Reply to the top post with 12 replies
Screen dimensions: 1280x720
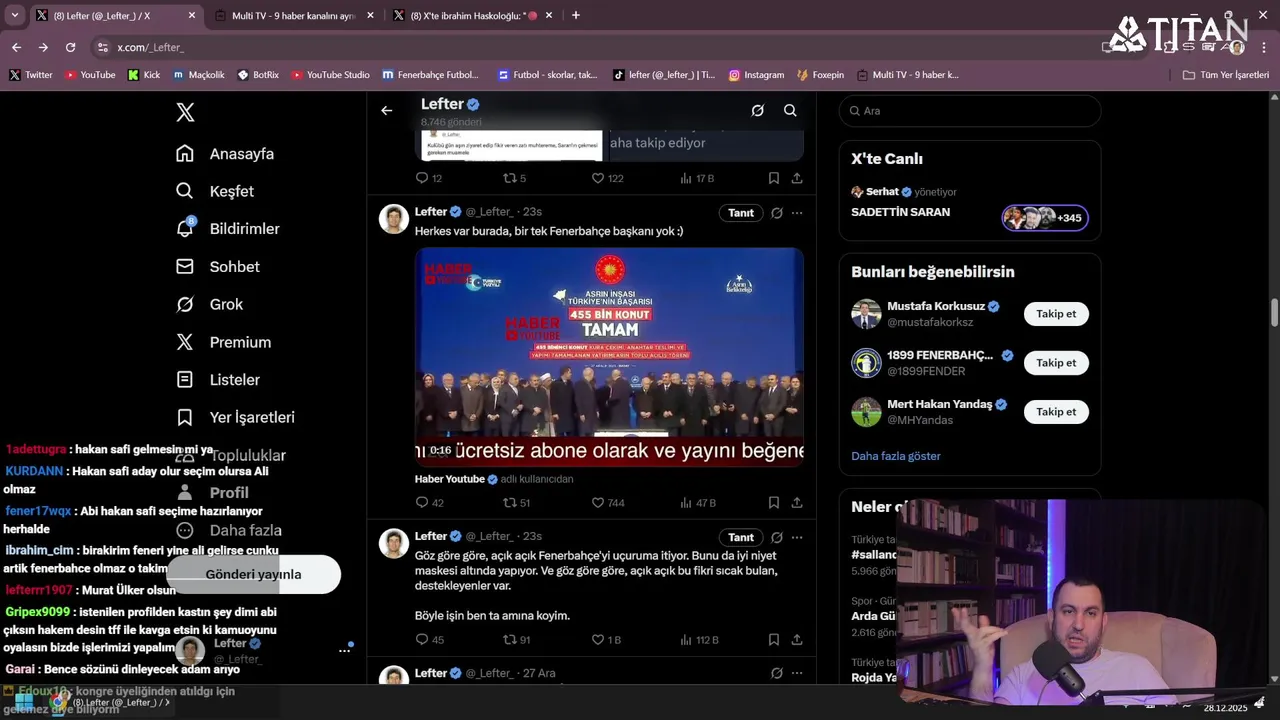point(428,178)
